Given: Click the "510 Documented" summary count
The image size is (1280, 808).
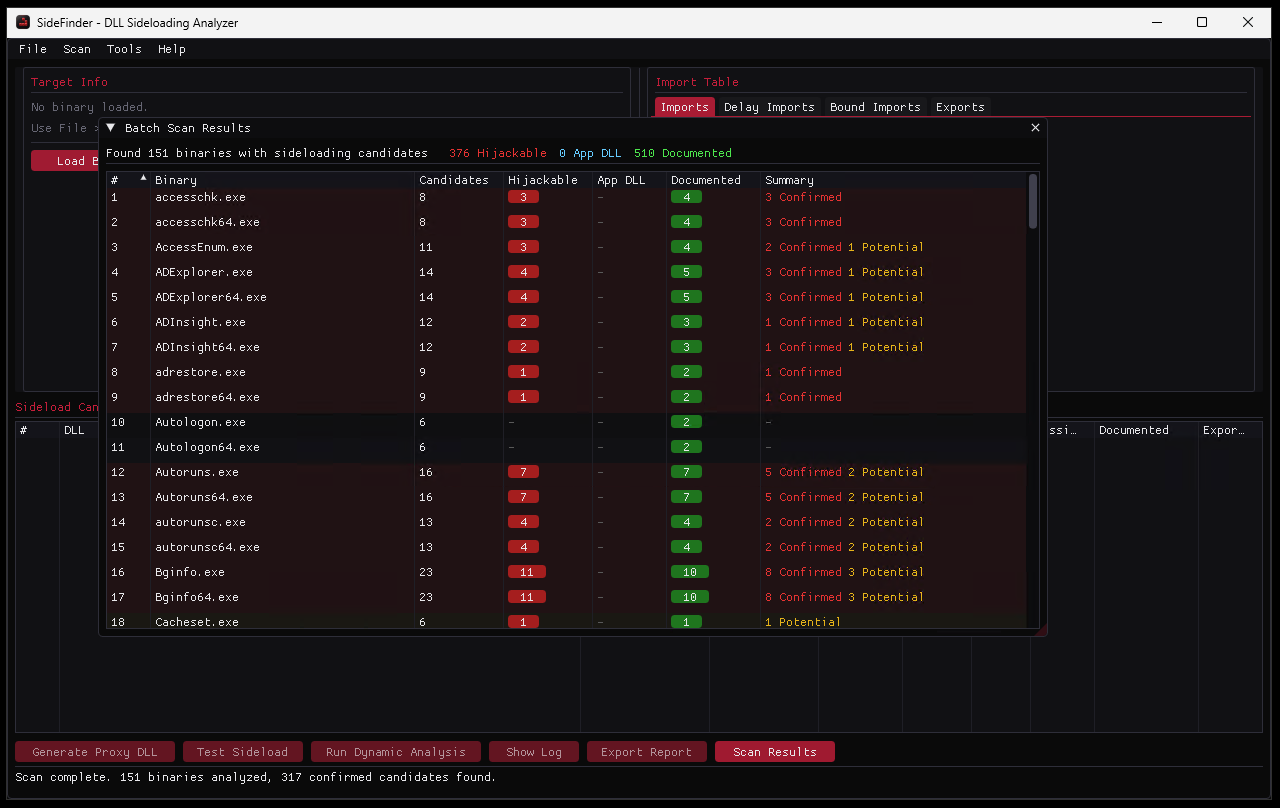Looking at the screenshot, I should point(683,153).
